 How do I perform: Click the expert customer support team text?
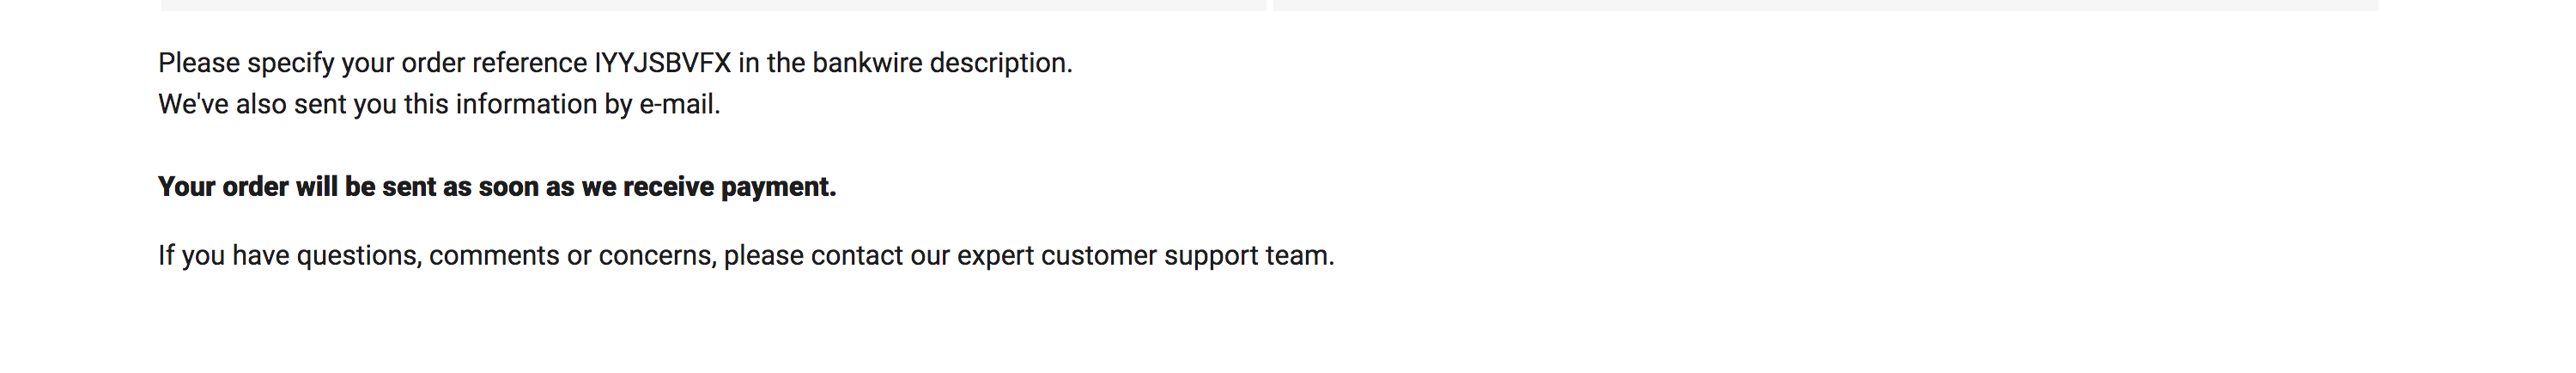coord(1145,256)
